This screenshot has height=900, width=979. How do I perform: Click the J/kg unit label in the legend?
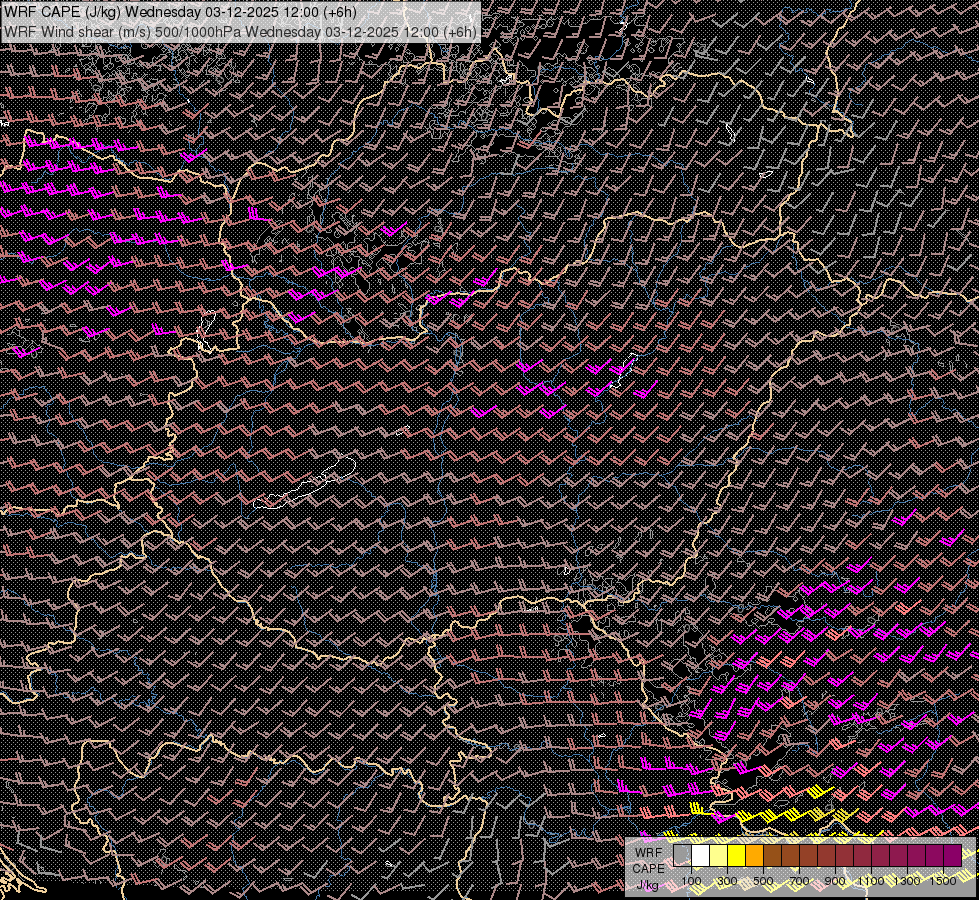click(648, 884)
